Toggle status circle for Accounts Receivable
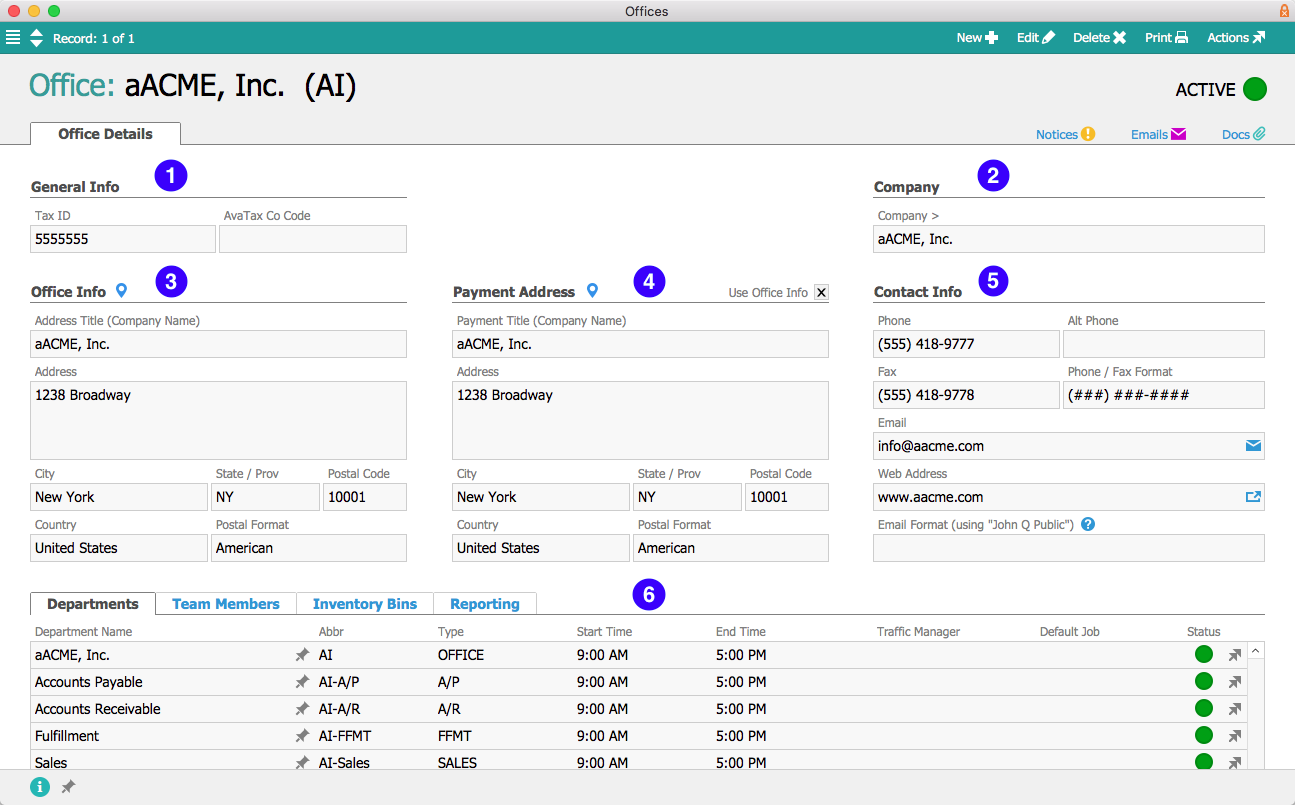Screen dimensions: 1295x805 (x=1204, y=709)
